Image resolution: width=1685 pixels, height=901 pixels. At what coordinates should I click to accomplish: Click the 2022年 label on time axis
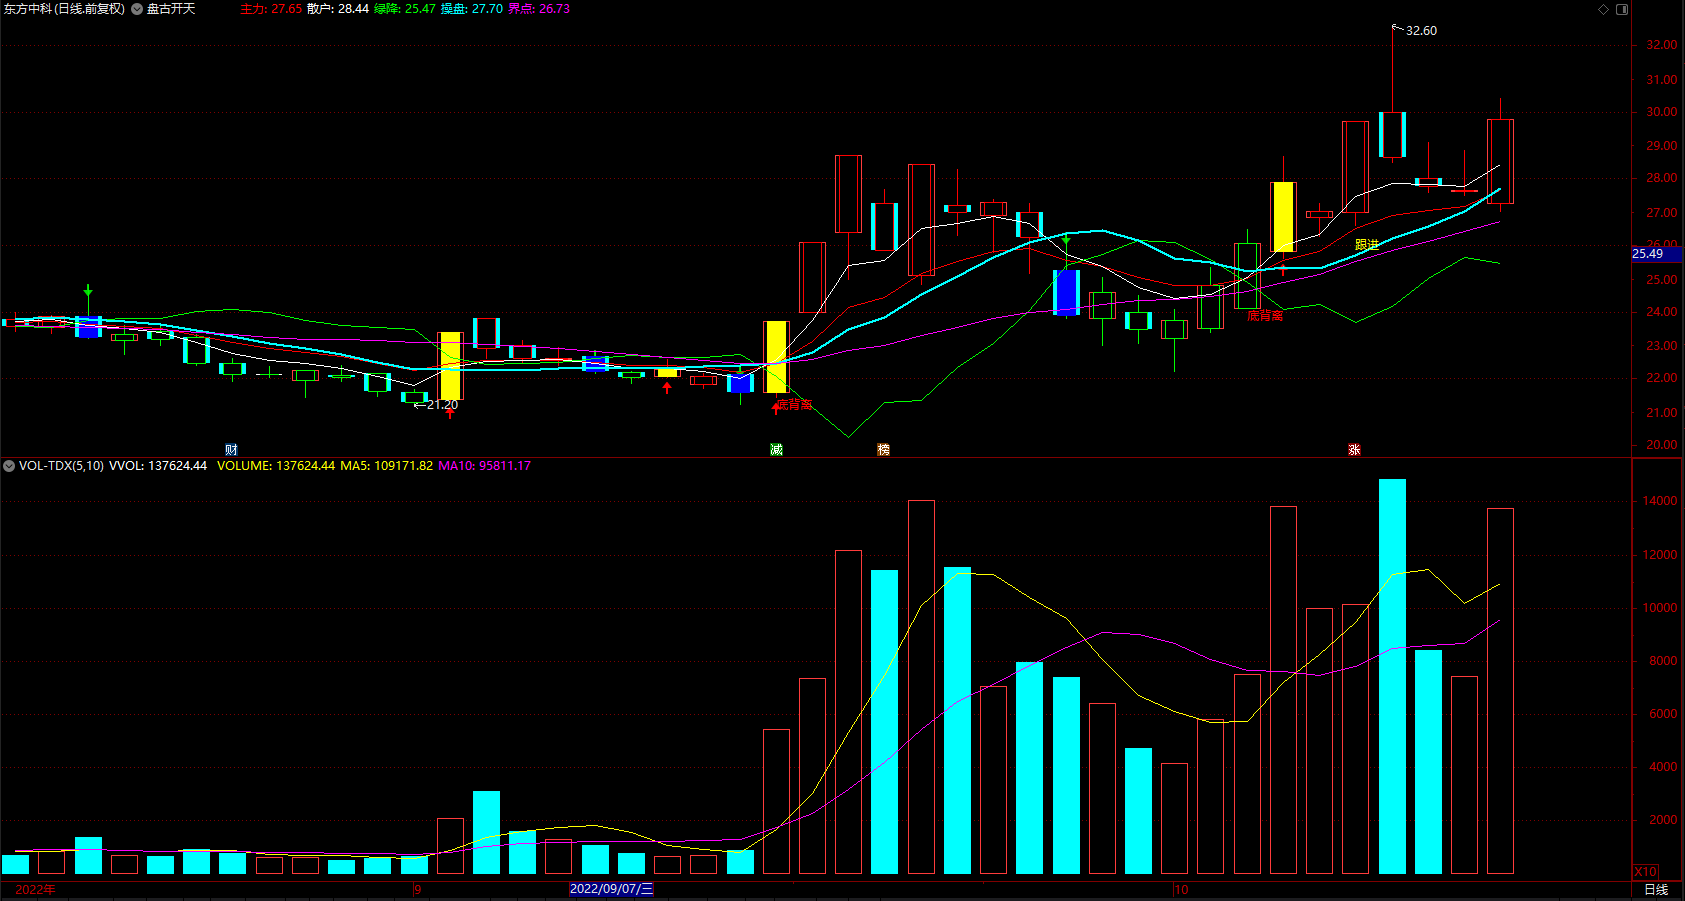coord(35,889)
